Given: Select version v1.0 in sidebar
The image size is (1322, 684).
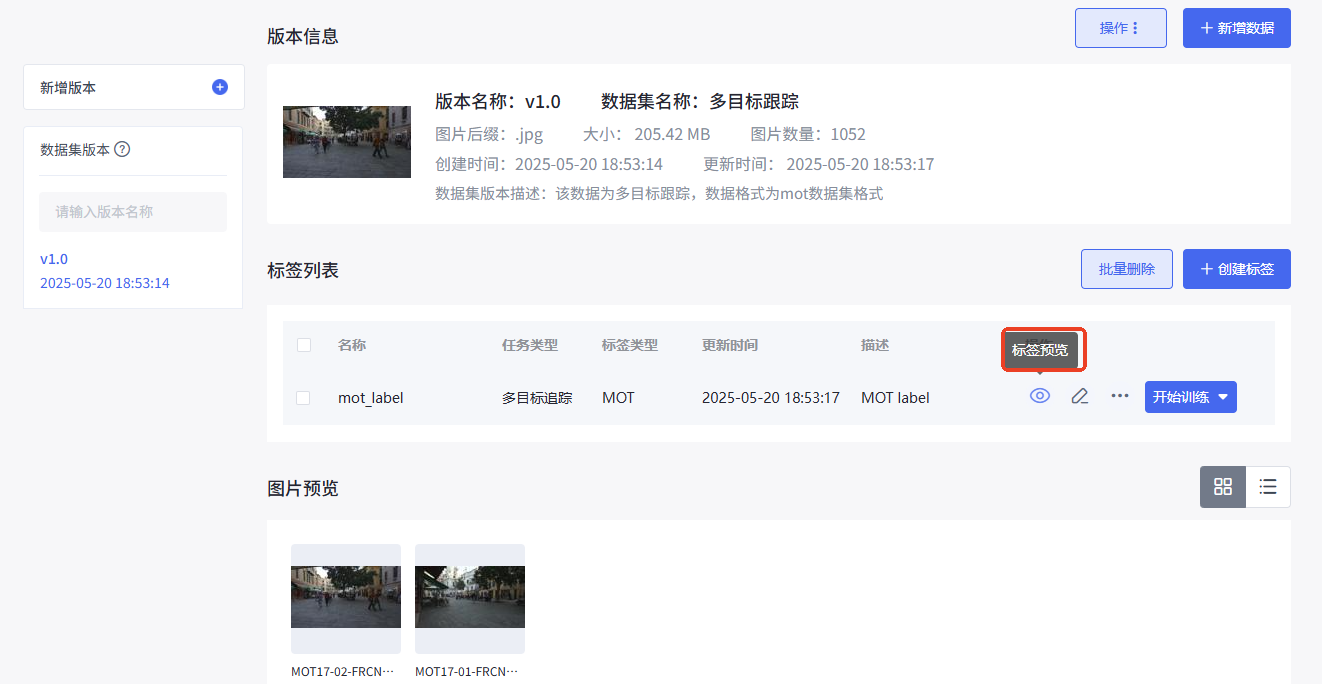Looking at the screenshot, I should pos(54,259).
